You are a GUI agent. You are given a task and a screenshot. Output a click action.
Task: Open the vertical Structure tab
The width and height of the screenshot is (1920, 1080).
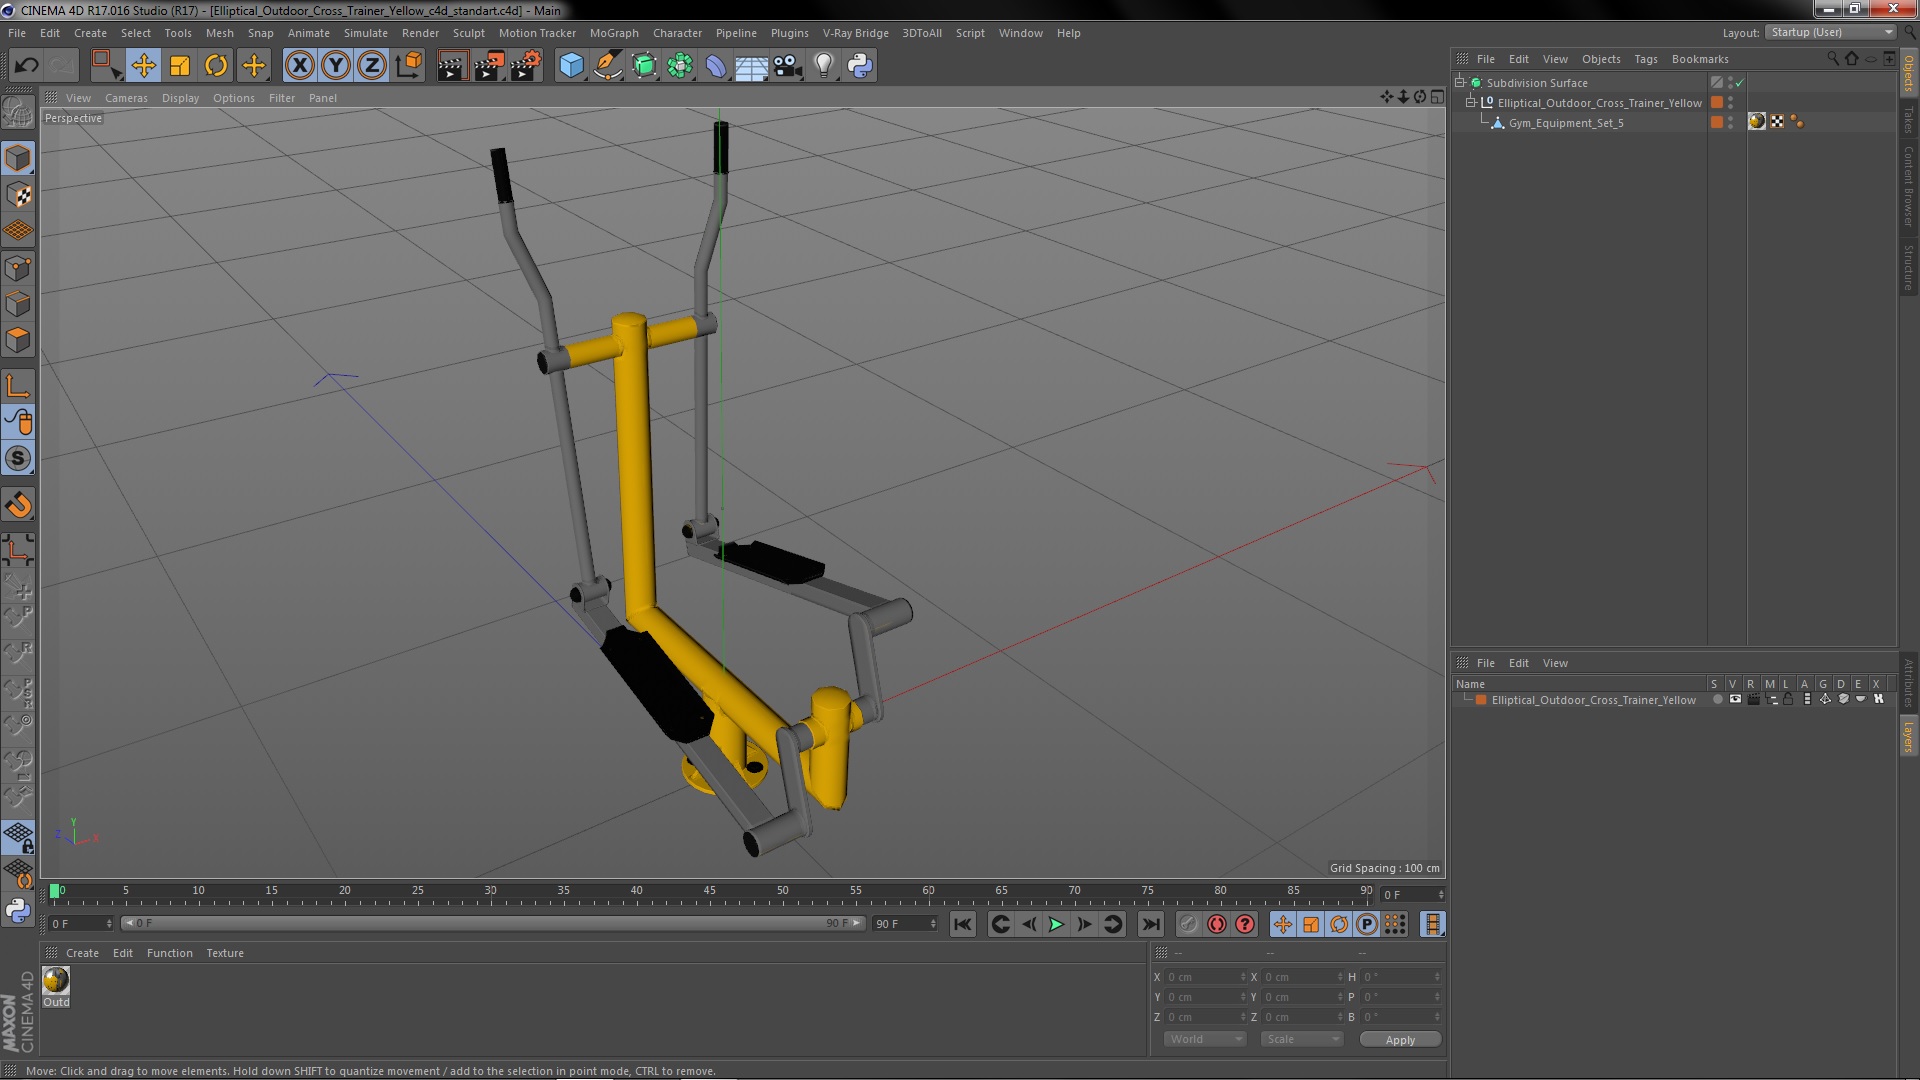click(1909, 267)
